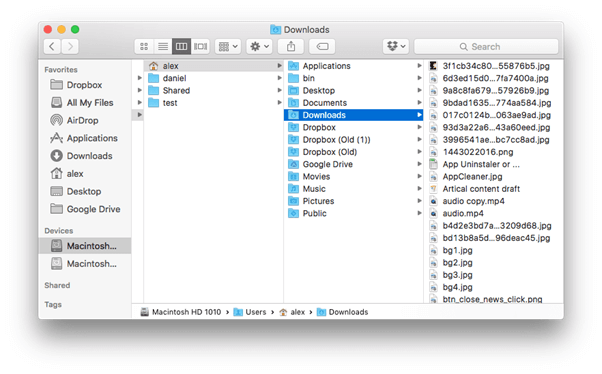Open the gear Action menu

point(260,46)
